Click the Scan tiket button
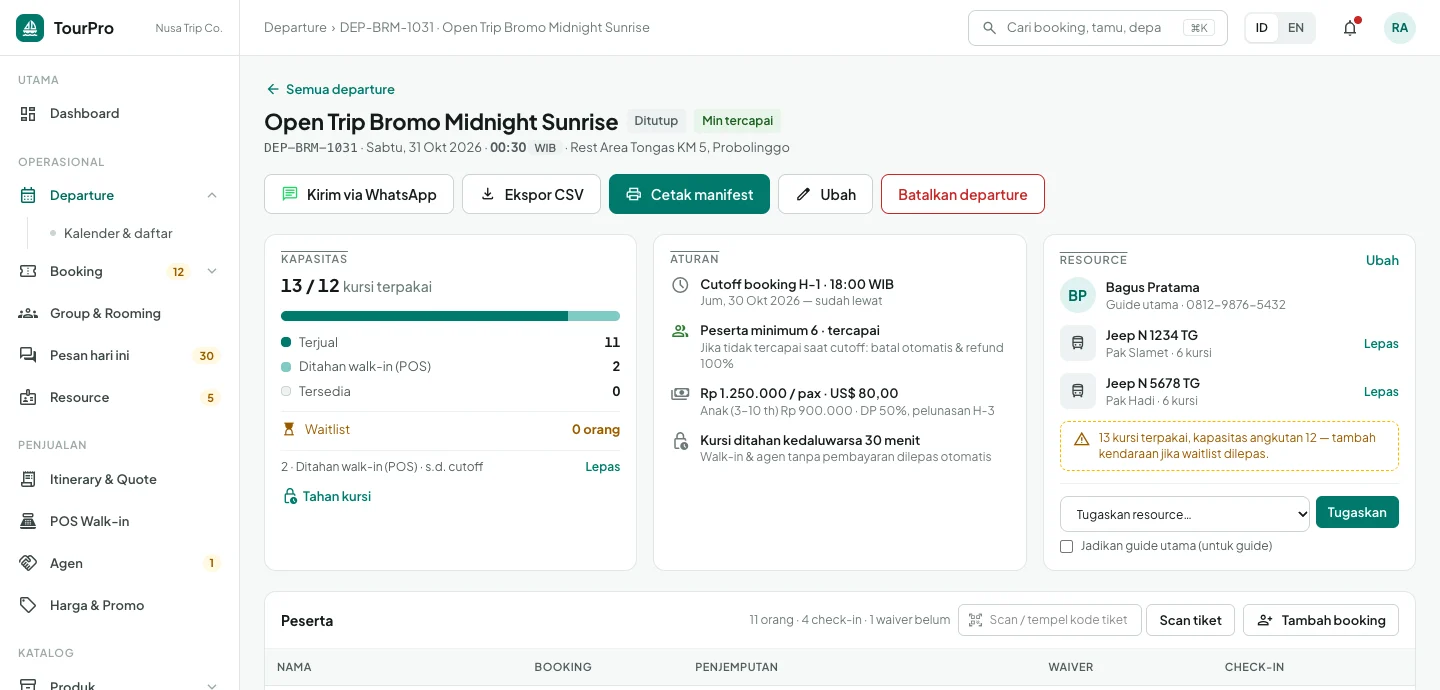 point(1190,620)
